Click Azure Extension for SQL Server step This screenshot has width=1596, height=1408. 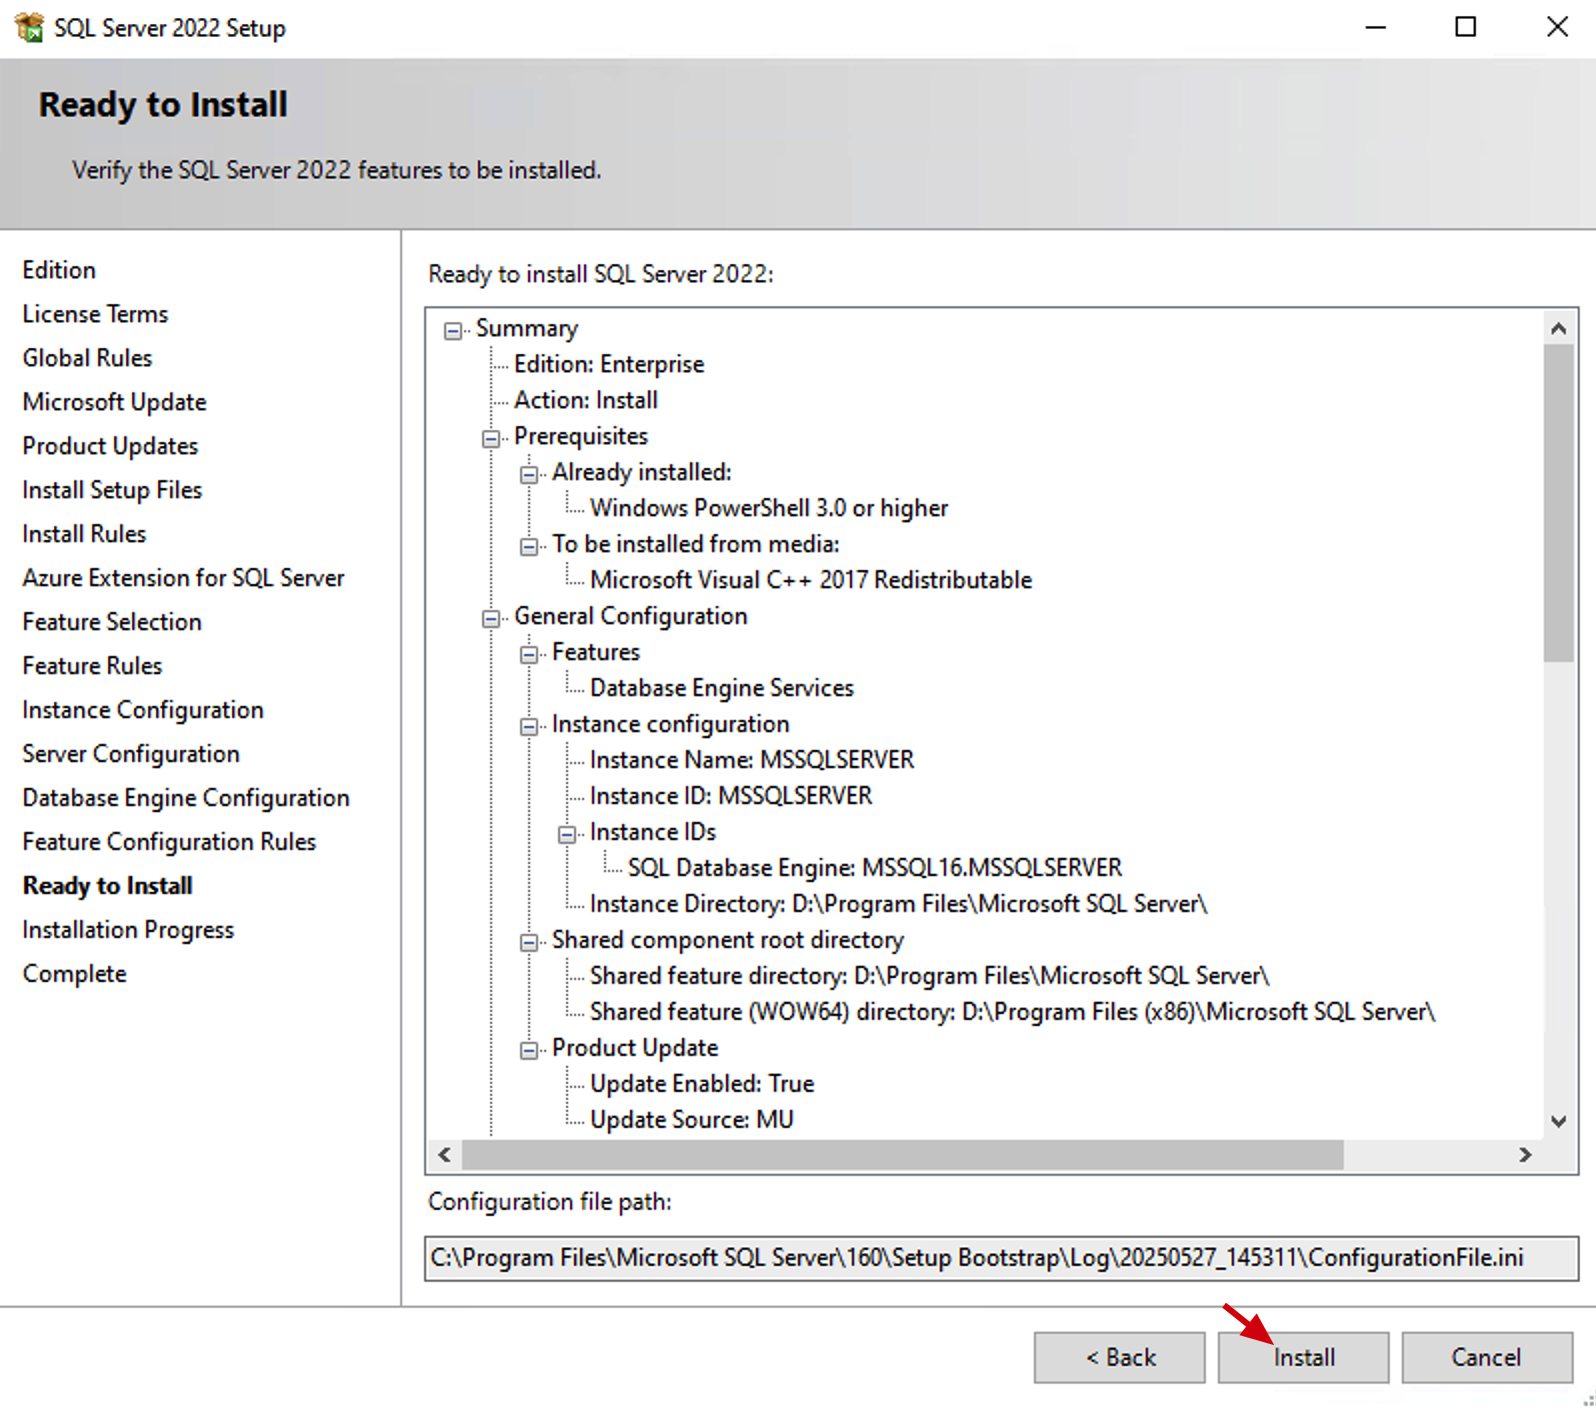[x=183, y=578]
